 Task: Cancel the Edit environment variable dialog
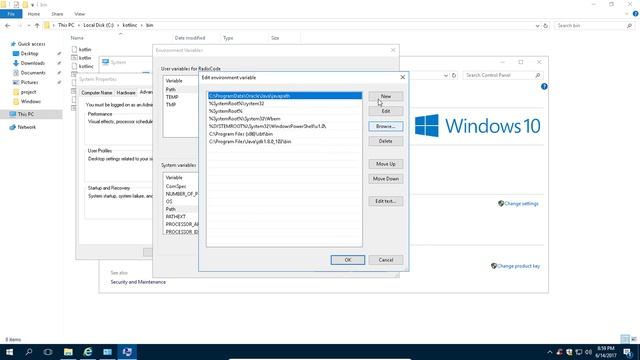pyautogui.click(x=385, y=260)
